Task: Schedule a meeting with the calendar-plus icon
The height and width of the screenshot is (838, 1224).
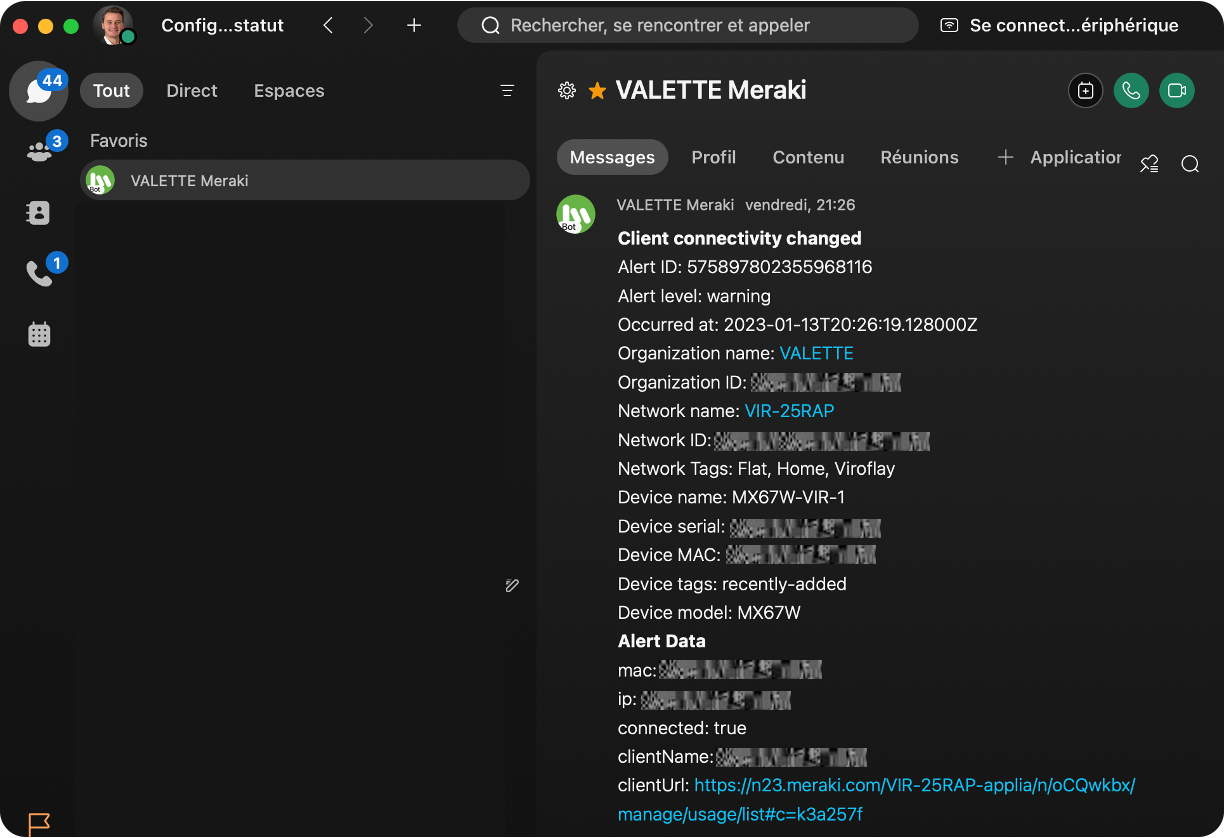Action: click(x=1086, y=90)
